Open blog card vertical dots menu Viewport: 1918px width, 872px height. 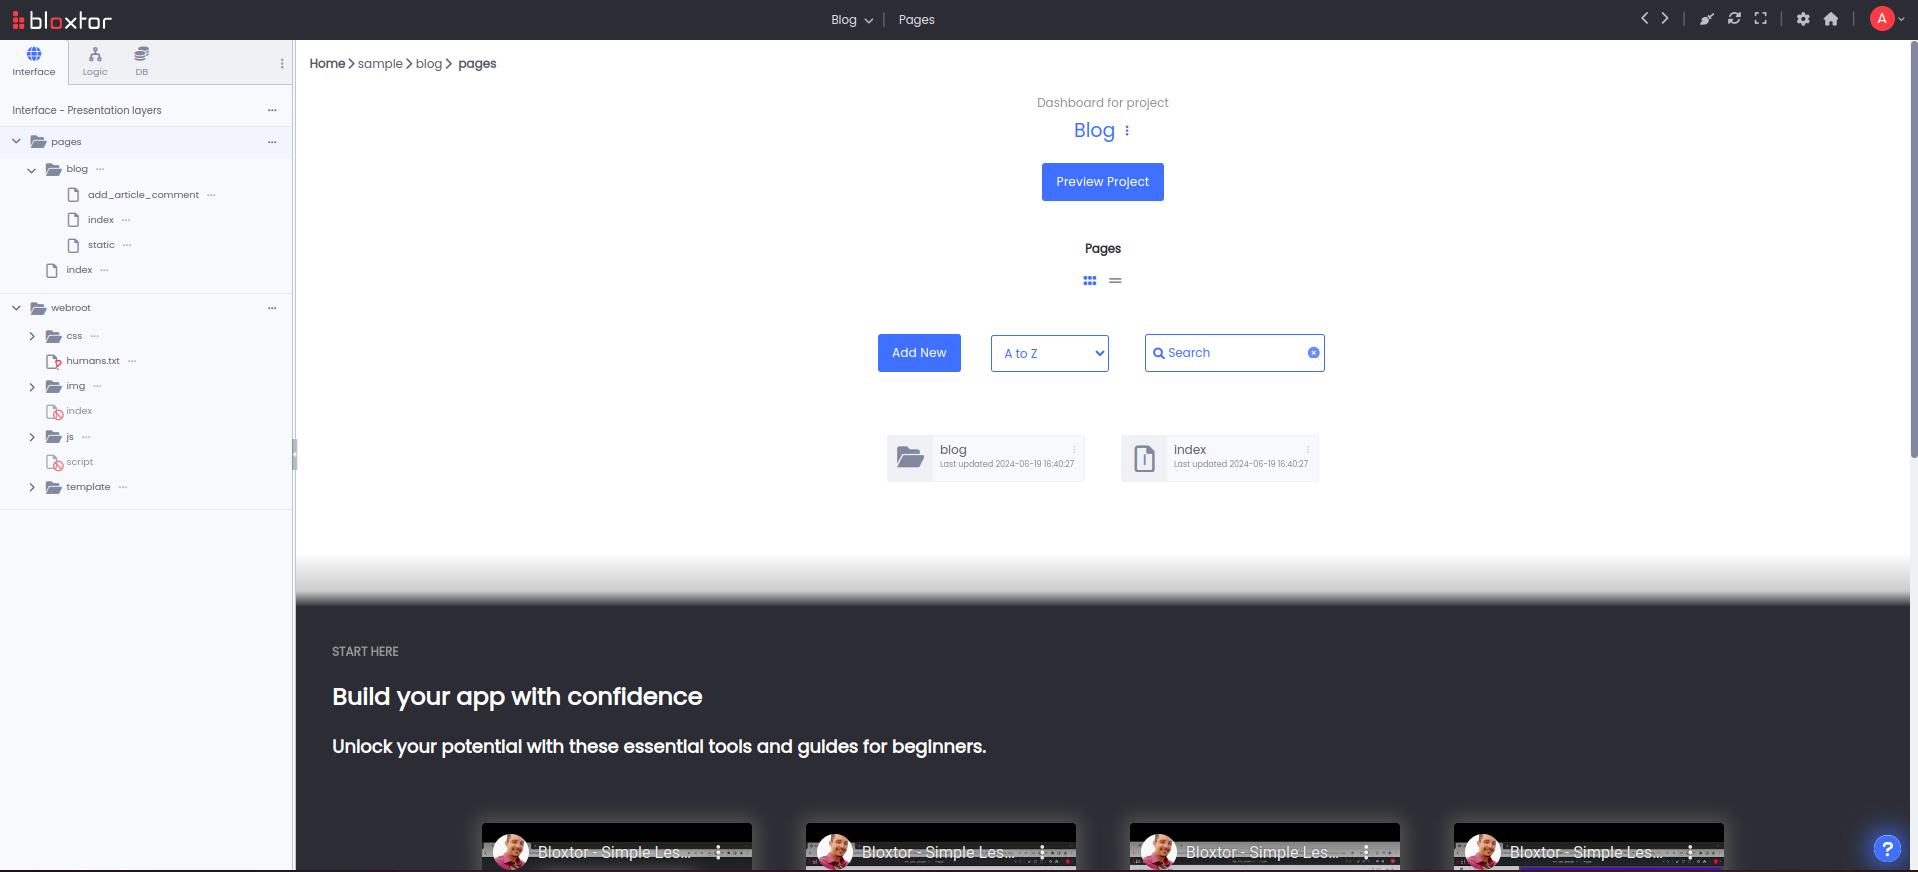(1074, 449)
